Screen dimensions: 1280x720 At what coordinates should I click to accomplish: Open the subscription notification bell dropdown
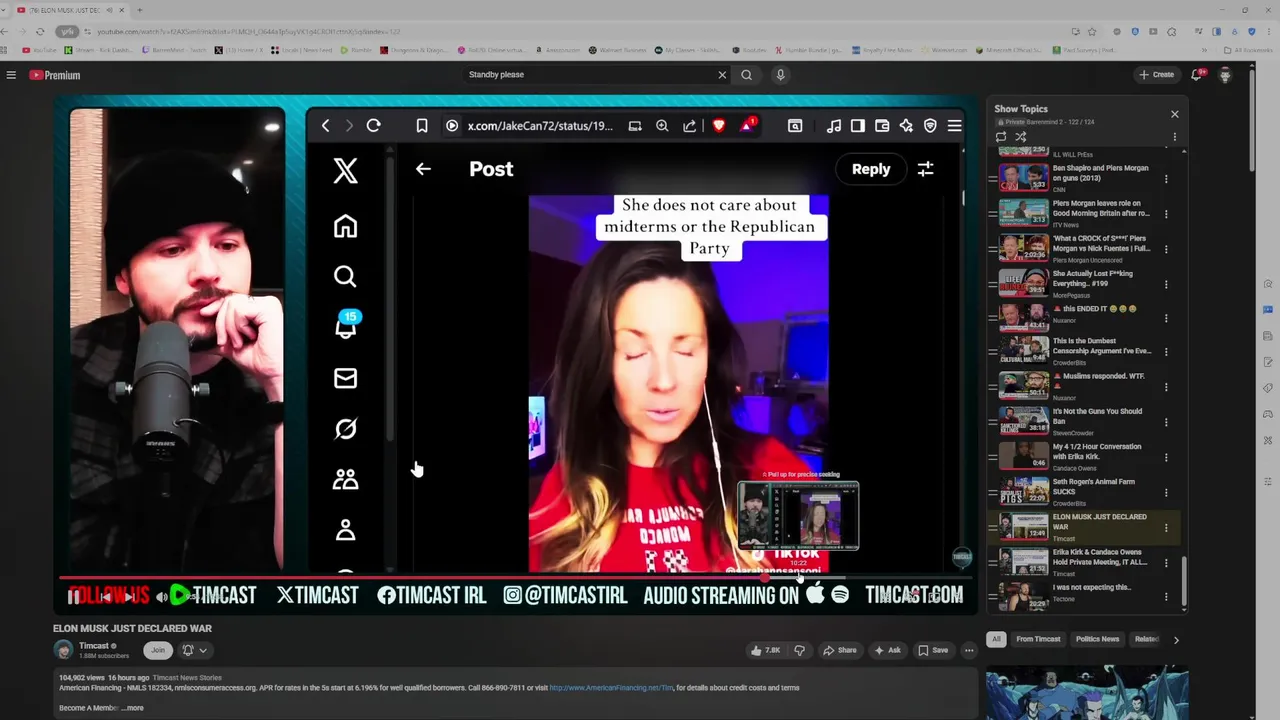[x=194, y=650]
